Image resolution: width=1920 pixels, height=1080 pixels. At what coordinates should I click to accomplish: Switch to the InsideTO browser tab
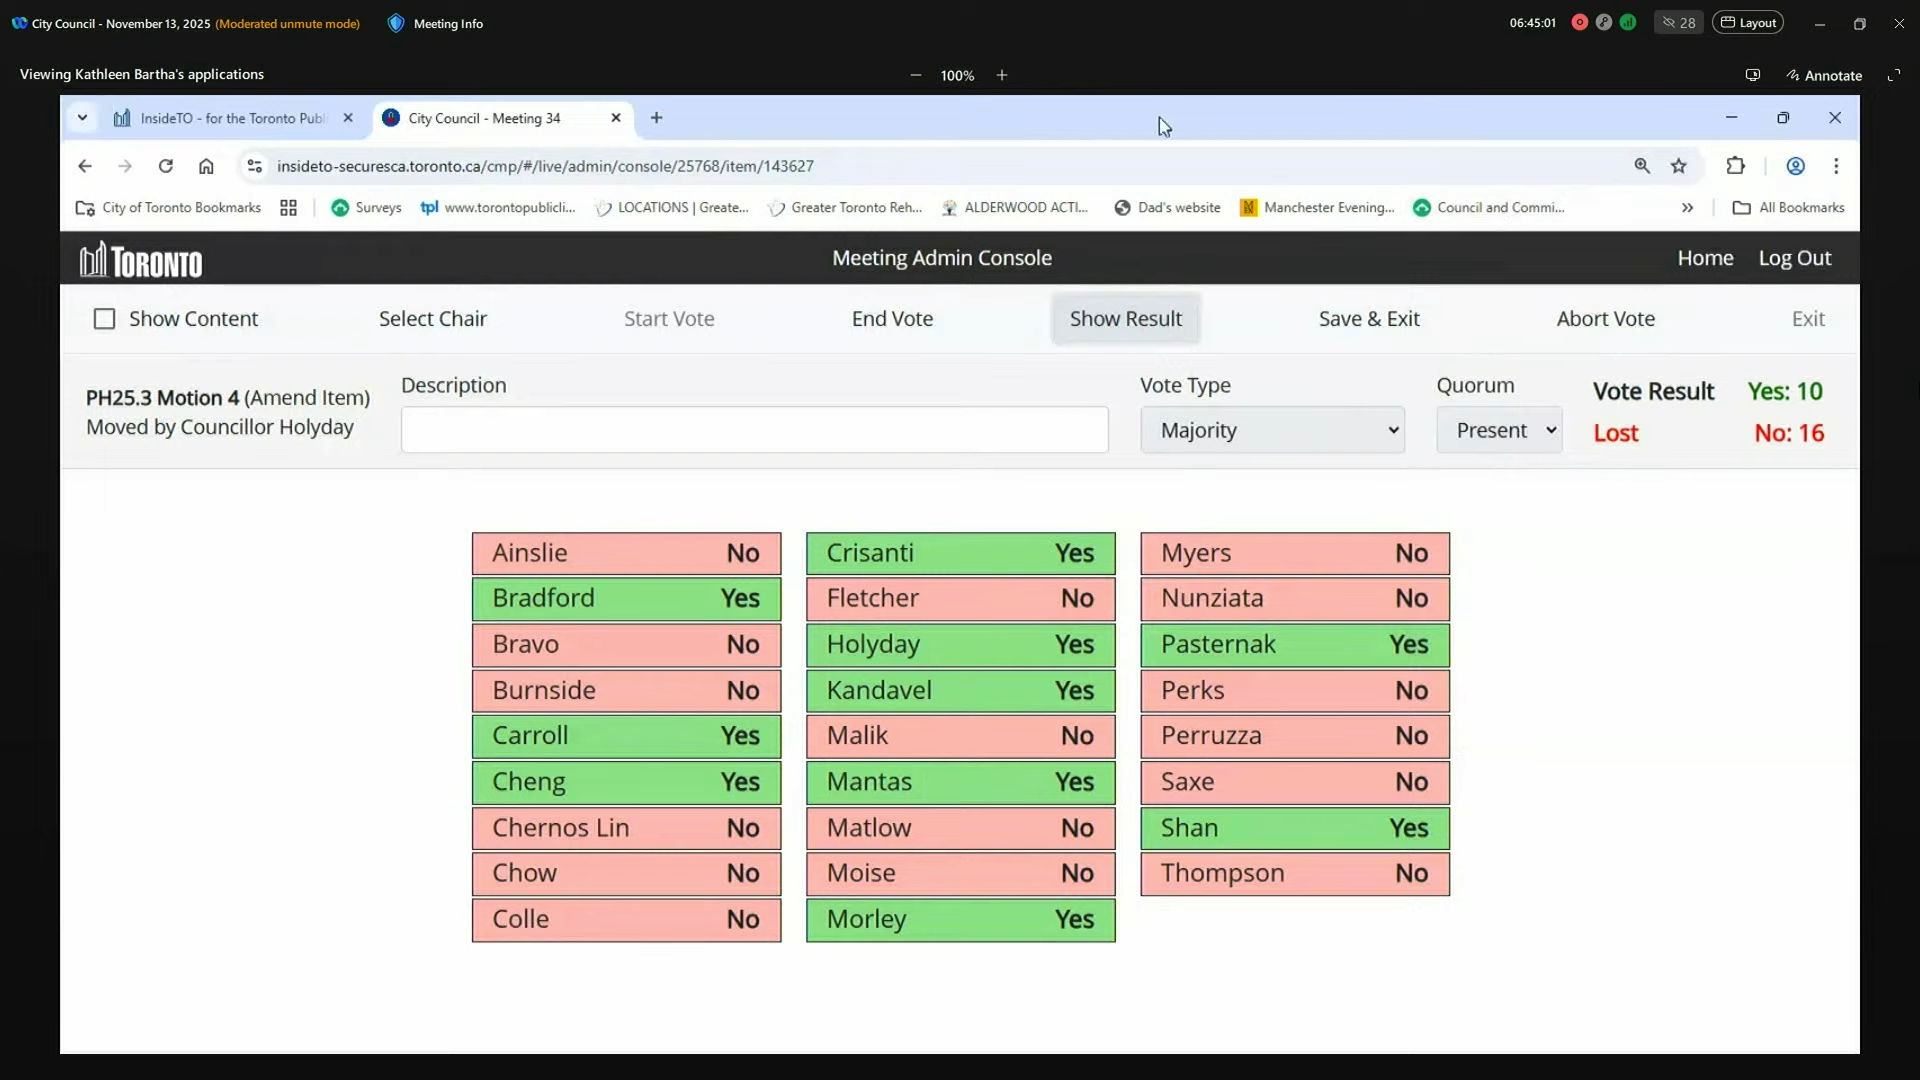tap(232, 118)
